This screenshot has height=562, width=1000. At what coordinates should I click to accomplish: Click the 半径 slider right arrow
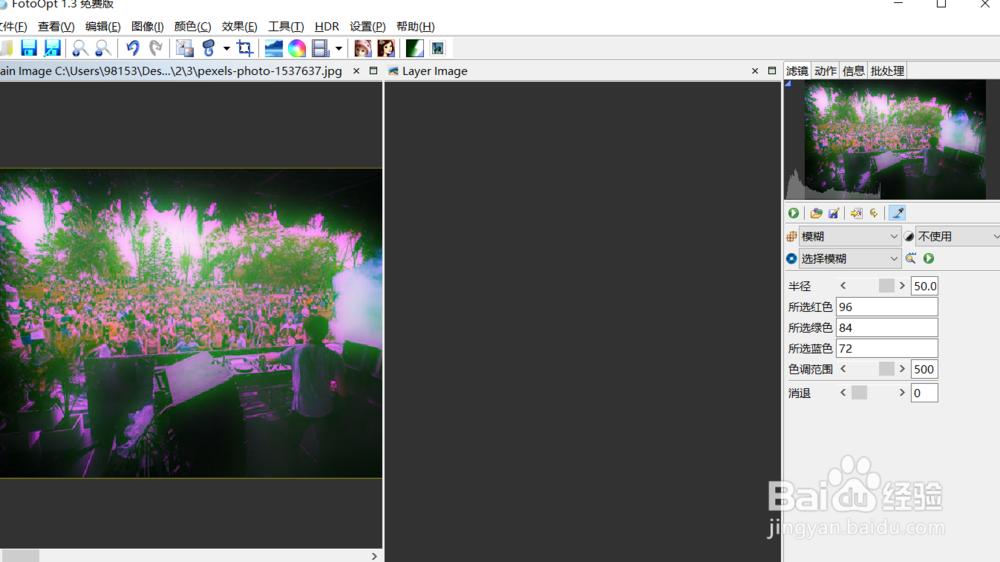coord(902,286)
